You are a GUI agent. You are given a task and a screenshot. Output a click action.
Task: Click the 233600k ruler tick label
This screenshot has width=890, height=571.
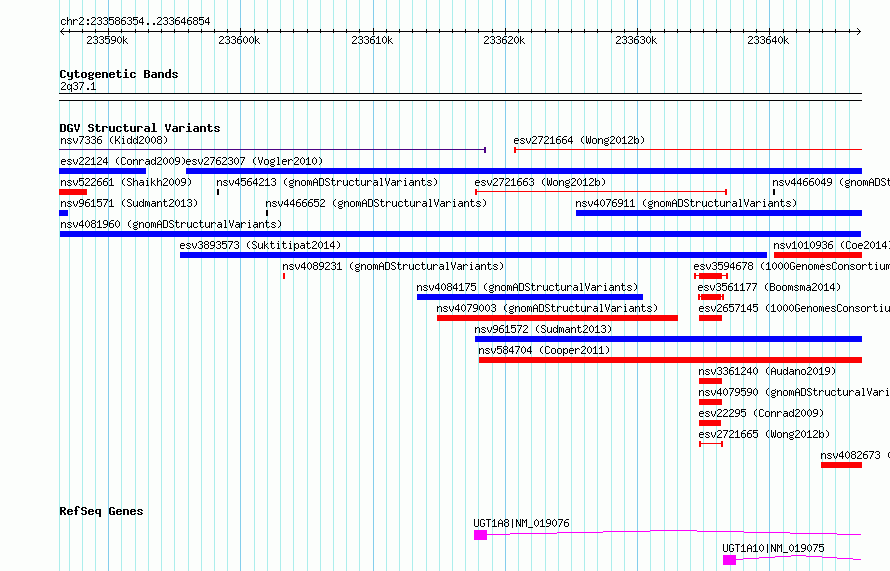click(240, 40)
